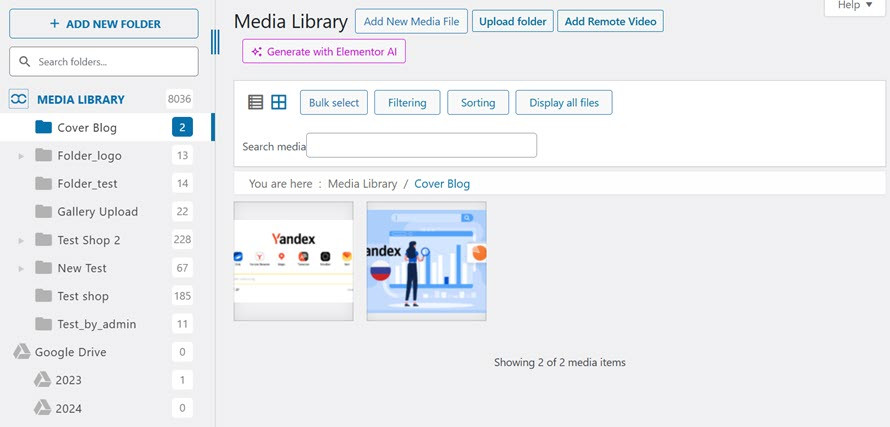Click the folder panel resize handle
This screenshot has width=890, height=427.
tap(215, 42)
